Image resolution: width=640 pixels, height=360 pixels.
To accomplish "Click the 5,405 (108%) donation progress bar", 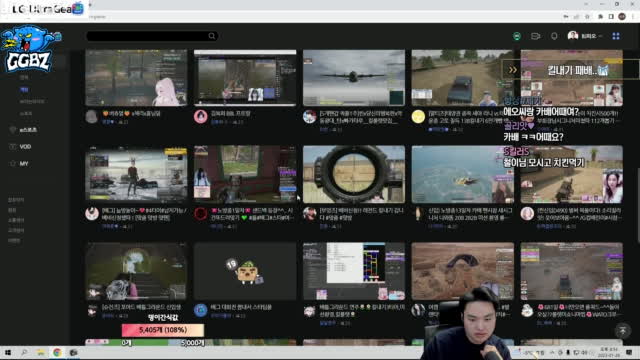I will pos(163,330).
